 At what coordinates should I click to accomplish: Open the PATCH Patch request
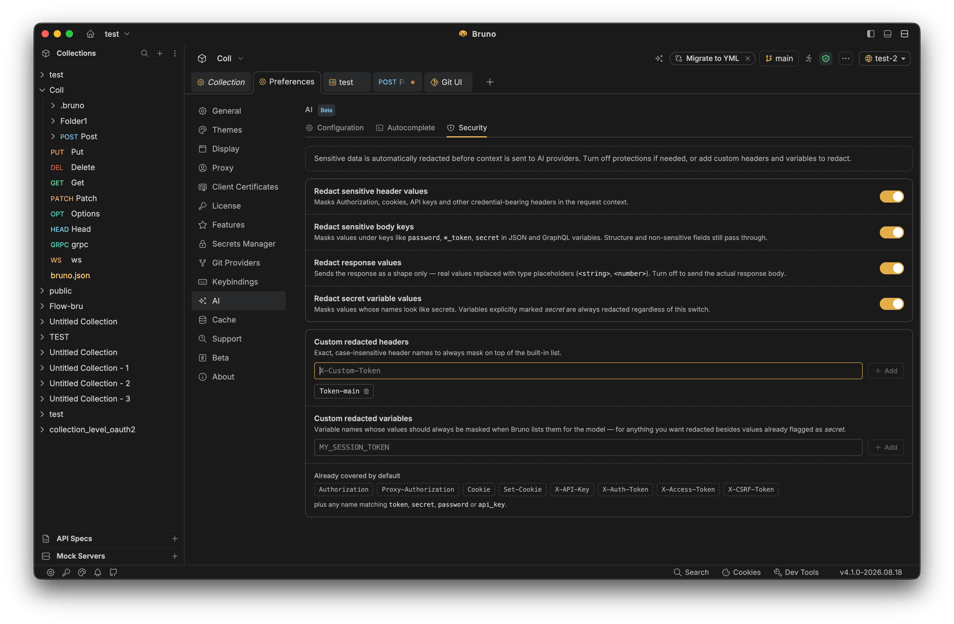[x=74, y=198]
